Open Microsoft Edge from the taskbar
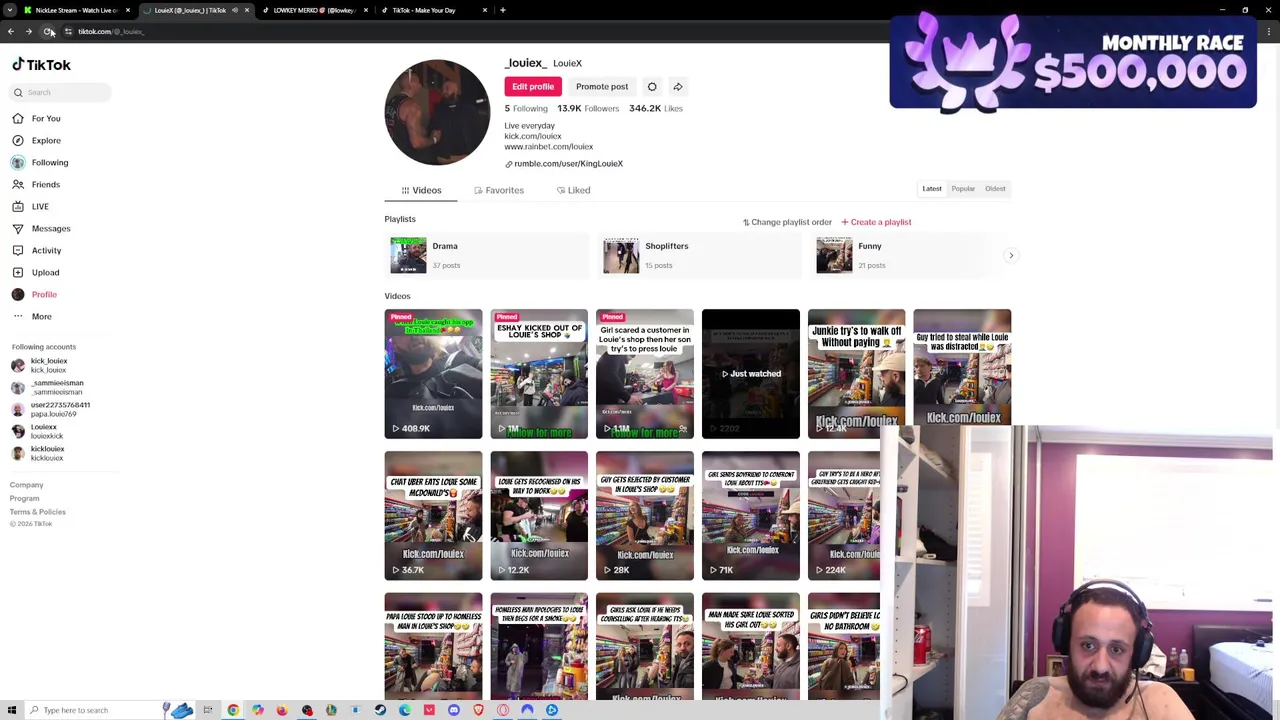Image resolution: width=1280 pixels, height=720 pixels. pos(405,710)
